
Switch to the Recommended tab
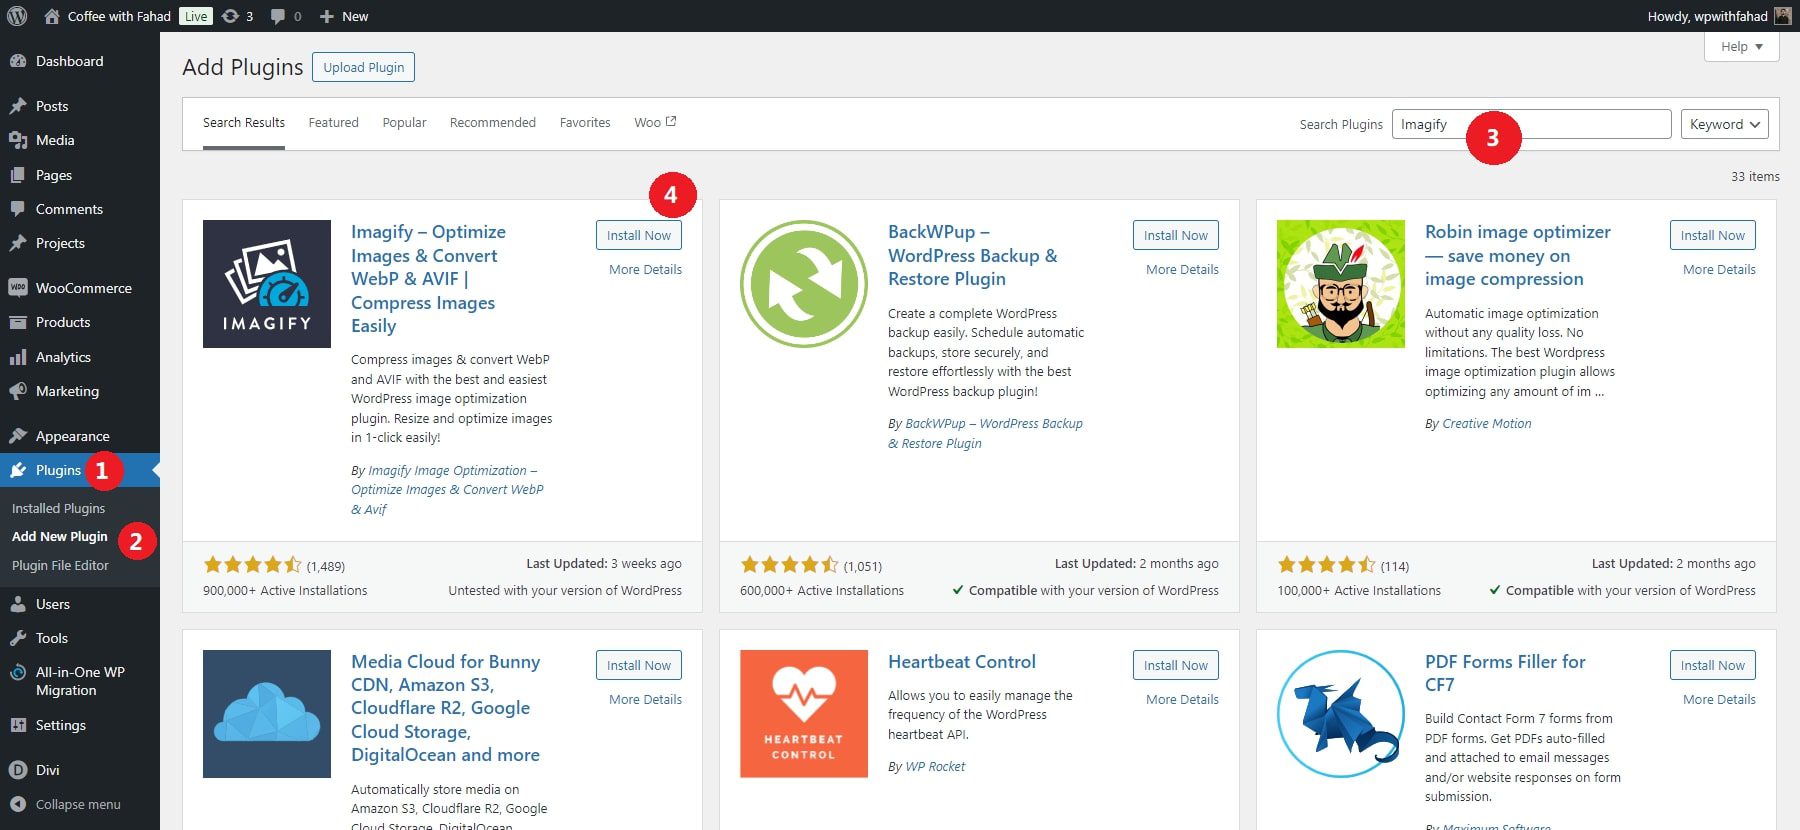click(493, 123)
